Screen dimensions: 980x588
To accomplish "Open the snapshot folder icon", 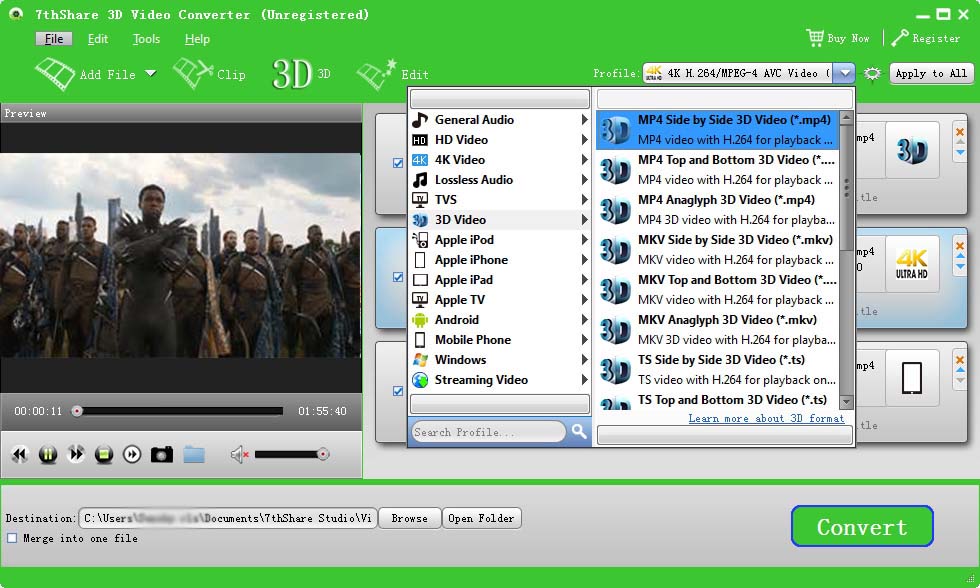I will pyautogui.click(x=194, y=454).
